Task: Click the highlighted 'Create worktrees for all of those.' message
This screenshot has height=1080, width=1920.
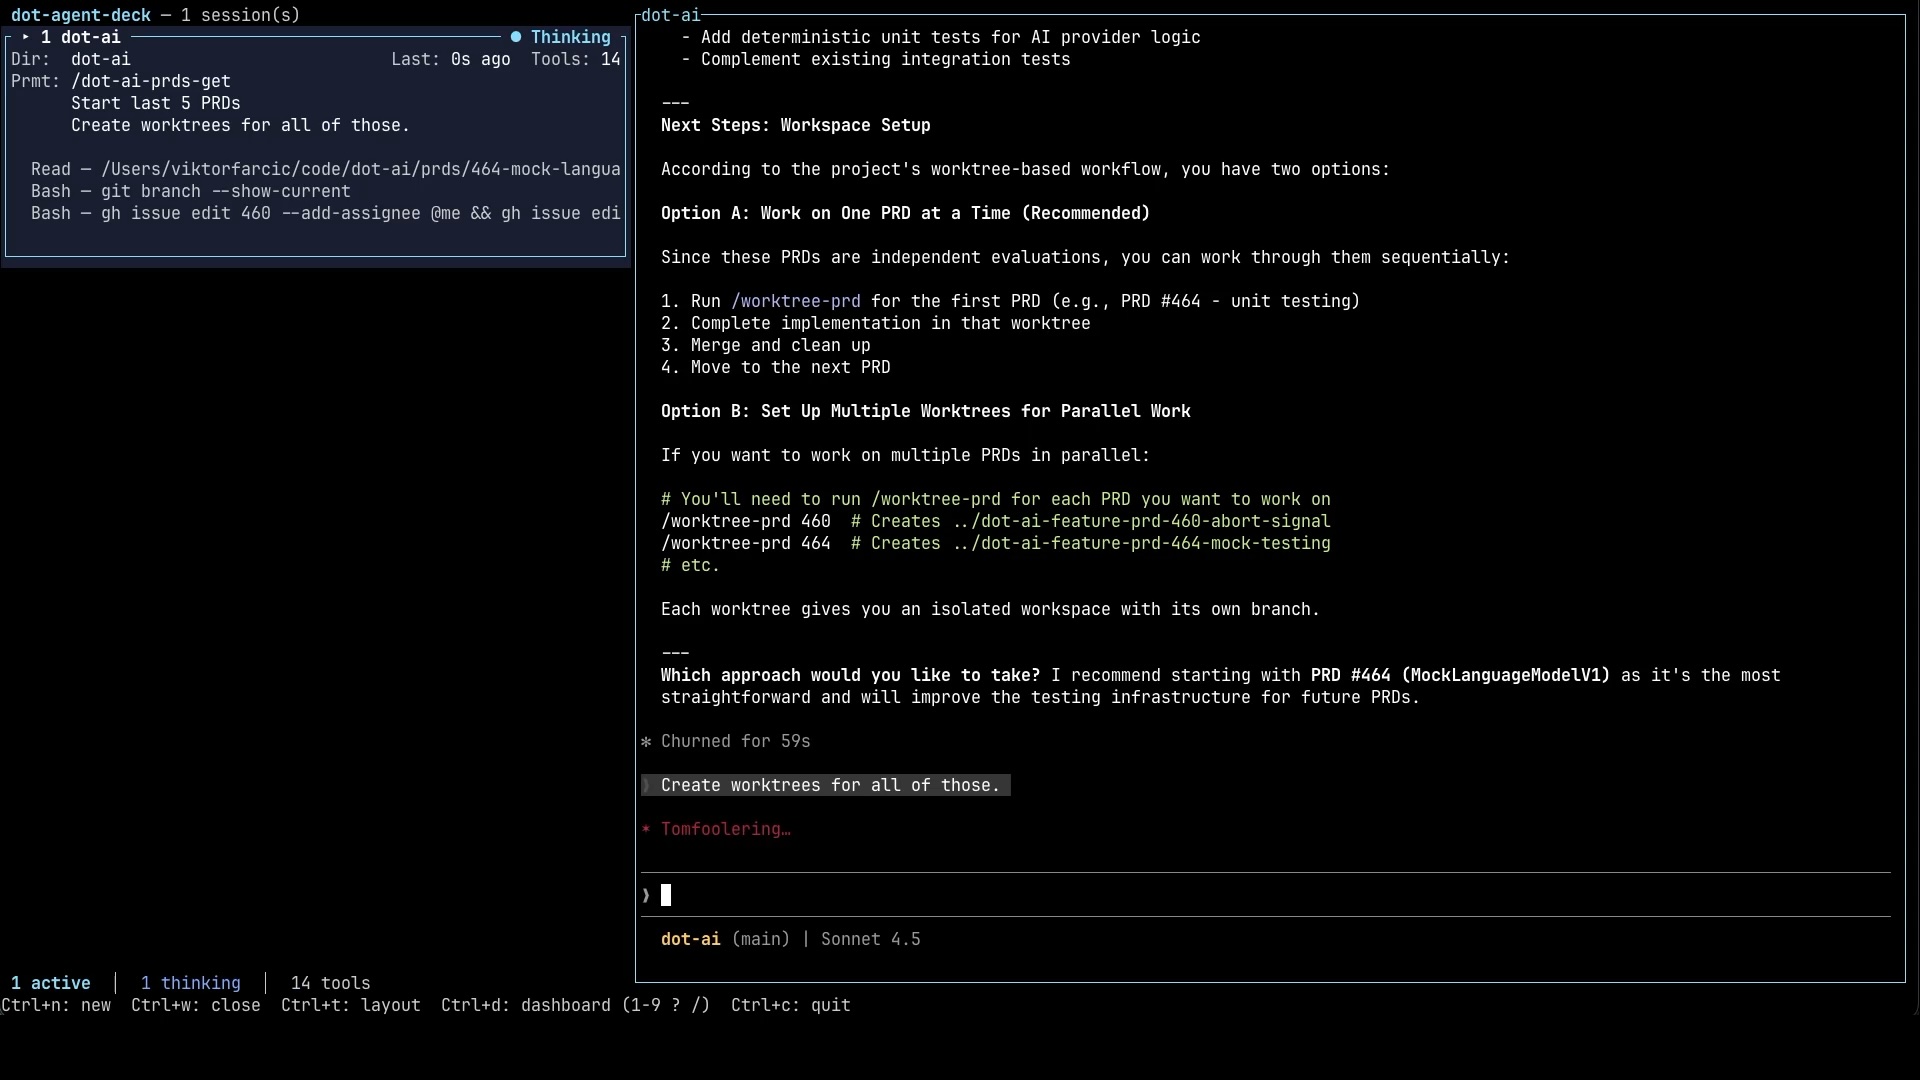Action: (826, 785)
